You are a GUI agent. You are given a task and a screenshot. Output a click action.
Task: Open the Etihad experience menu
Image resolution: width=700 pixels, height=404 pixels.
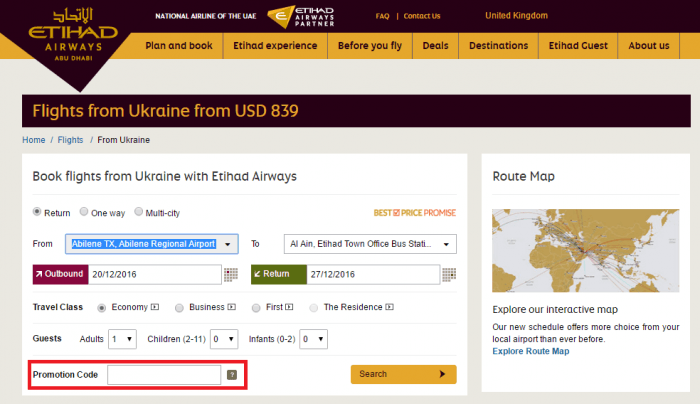point(275,46)
